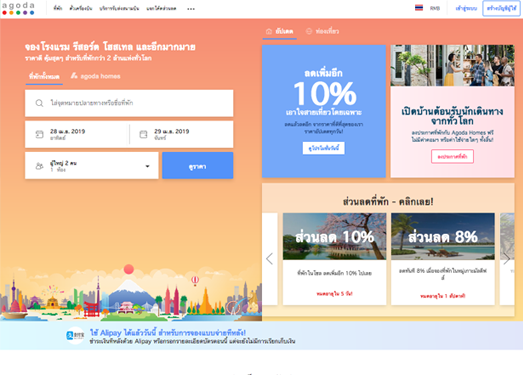Click the blue search prices button

click(197, 165)
